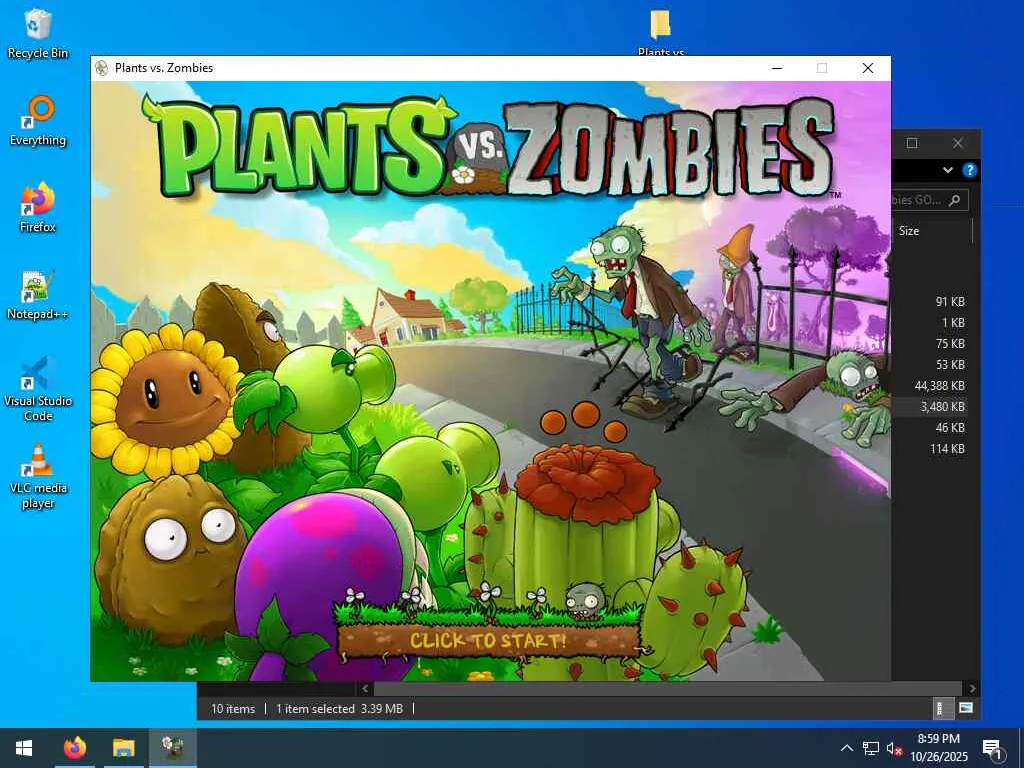Viewport: 1024px width, 768px height.
Task: Show hidden system tray icons
Action: click(846, 748)
